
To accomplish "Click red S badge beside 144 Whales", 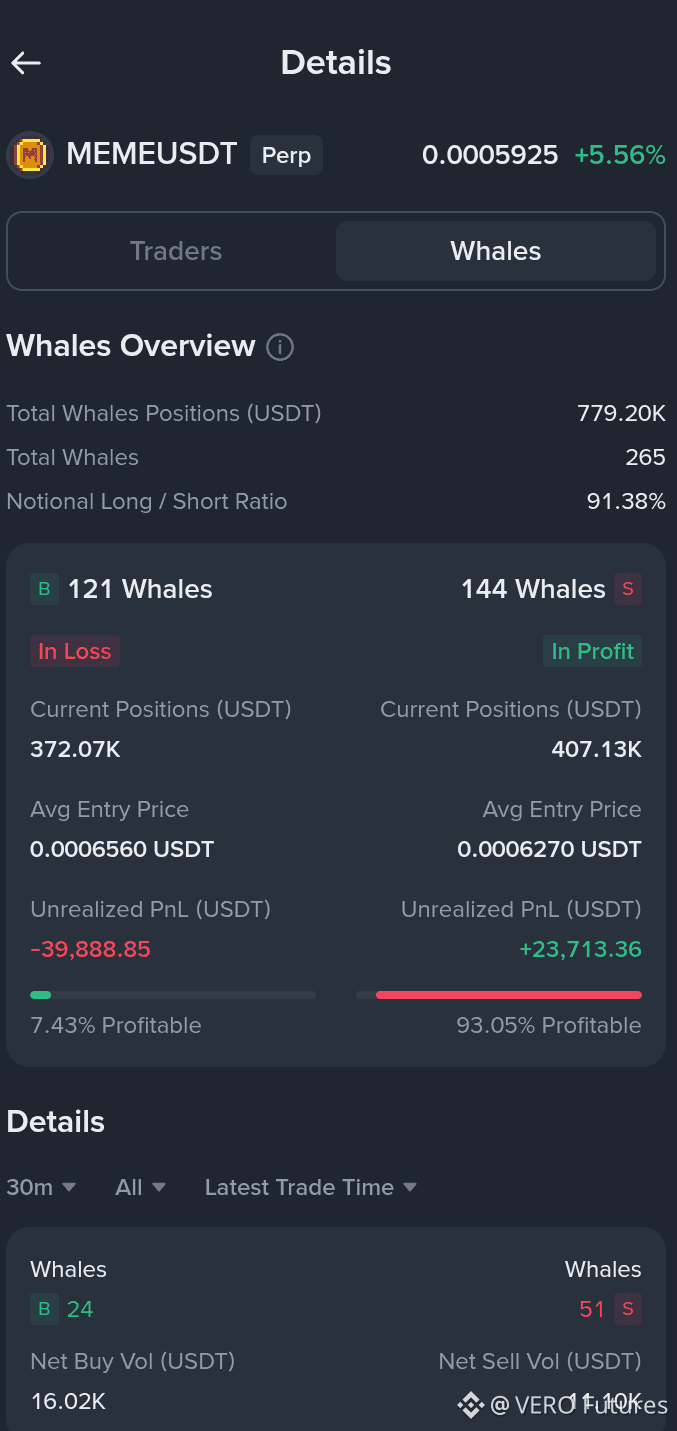I will [x=628, y=589].
